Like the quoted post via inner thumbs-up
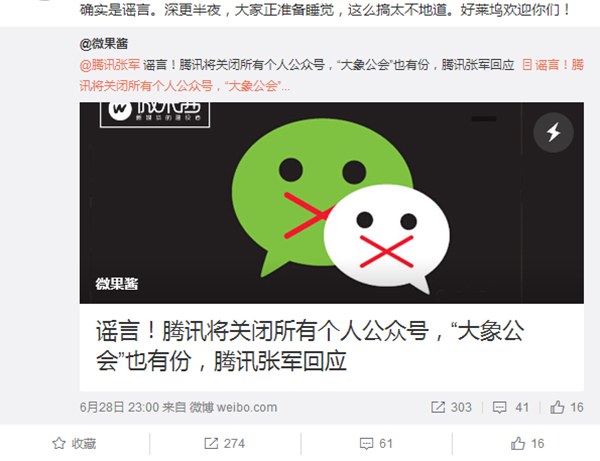This screenshot has height=461, width=600. coord(557,407)
